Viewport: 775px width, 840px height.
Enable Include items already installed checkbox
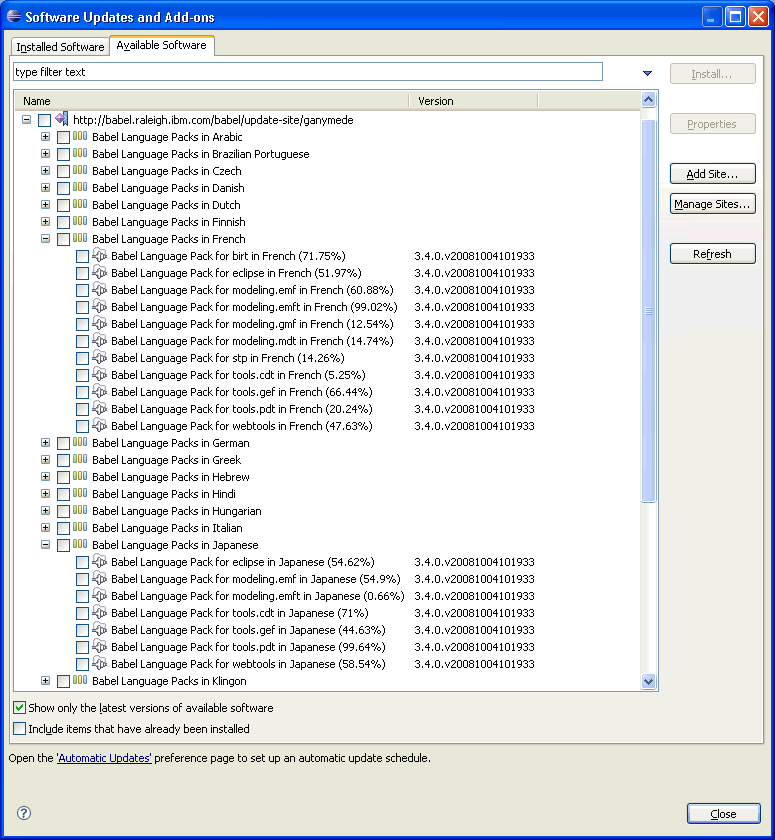click(20, 729)
